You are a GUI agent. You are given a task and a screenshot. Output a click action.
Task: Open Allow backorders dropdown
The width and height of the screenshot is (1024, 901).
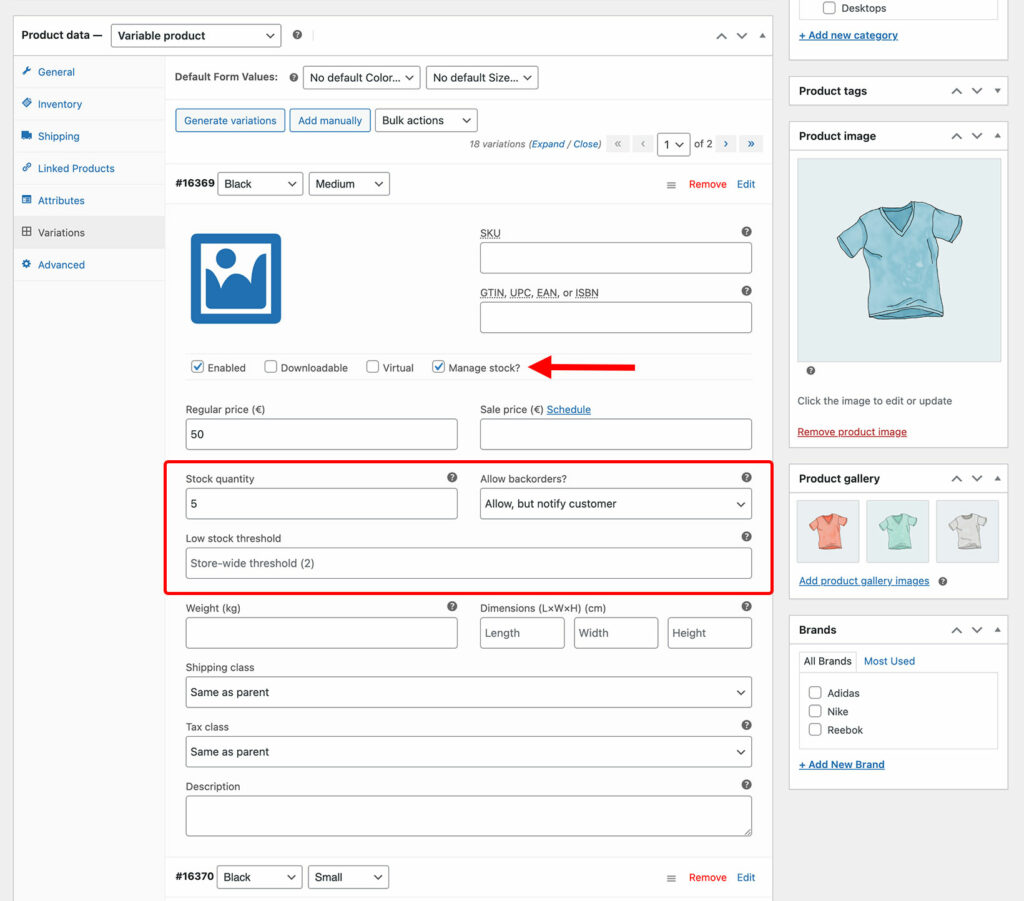tap(615, 504)
